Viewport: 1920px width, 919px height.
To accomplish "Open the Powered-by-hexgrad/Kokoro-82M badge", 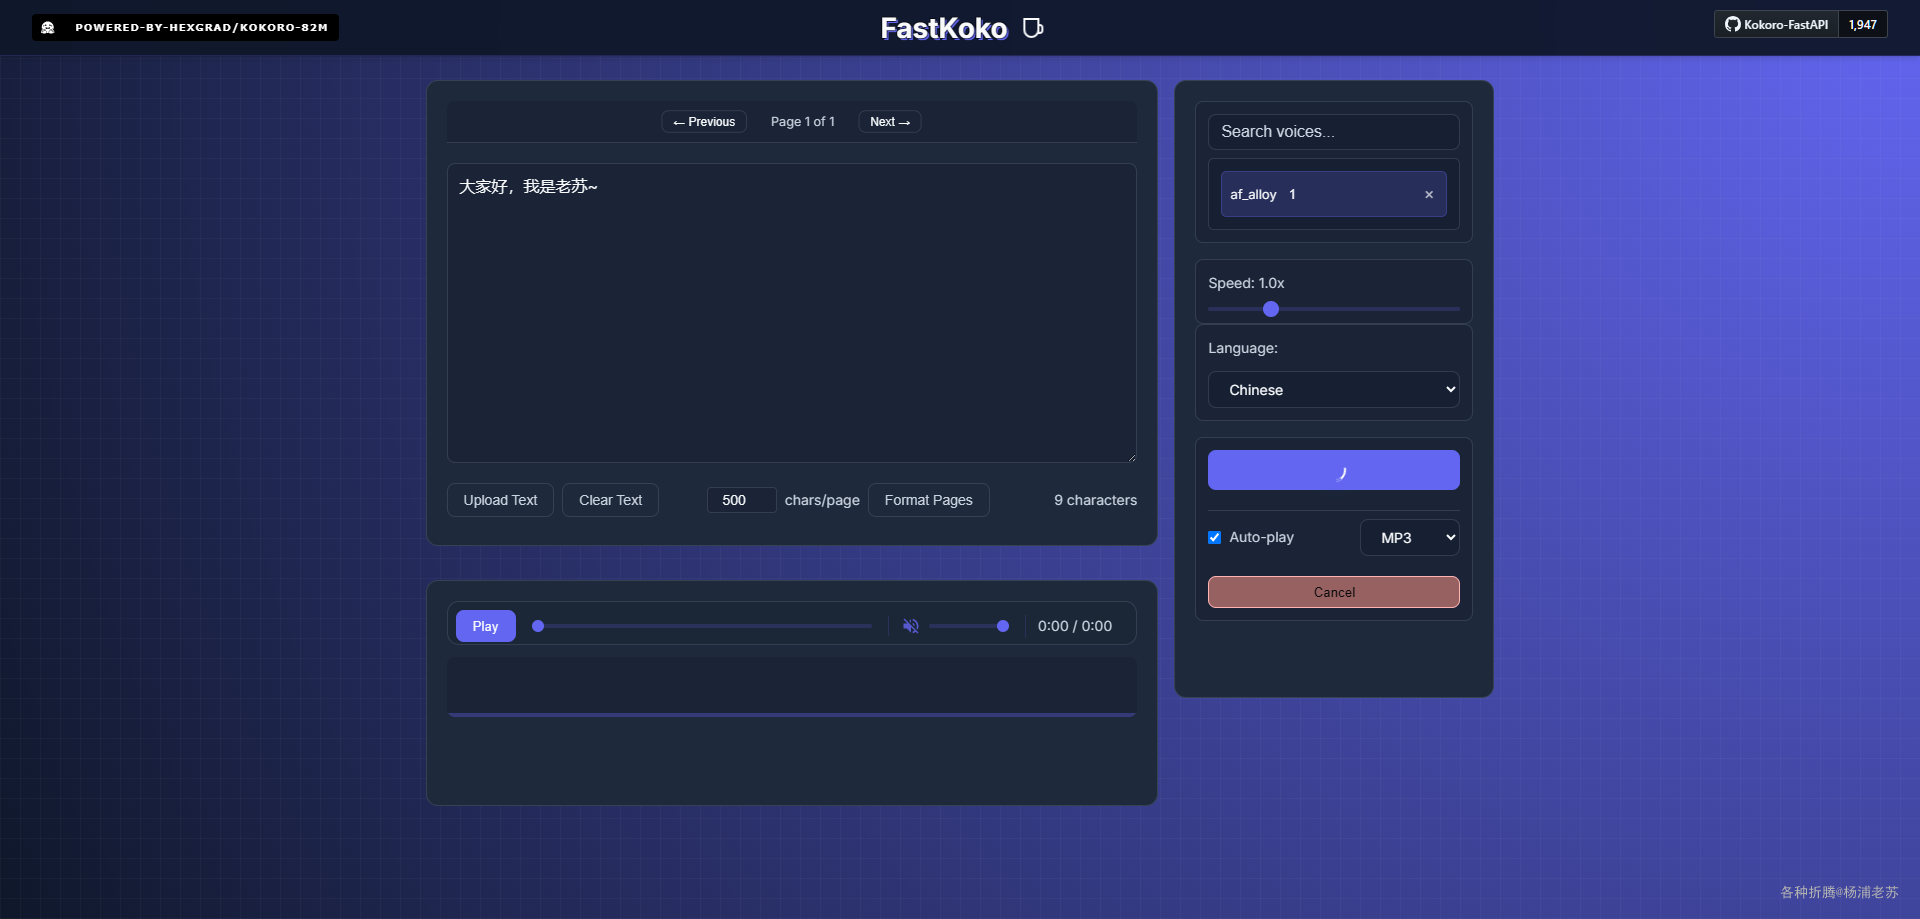I will pos(185,27).
